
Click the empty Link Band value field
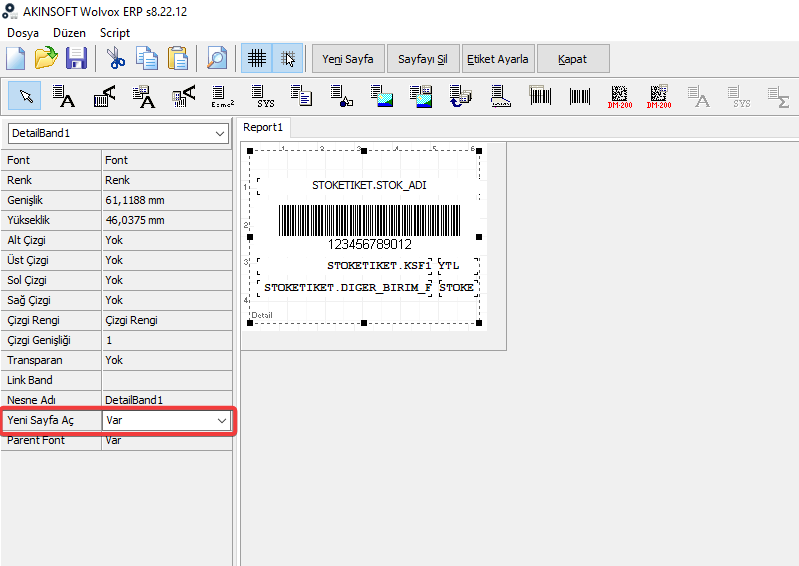click(x=167, y=380)
